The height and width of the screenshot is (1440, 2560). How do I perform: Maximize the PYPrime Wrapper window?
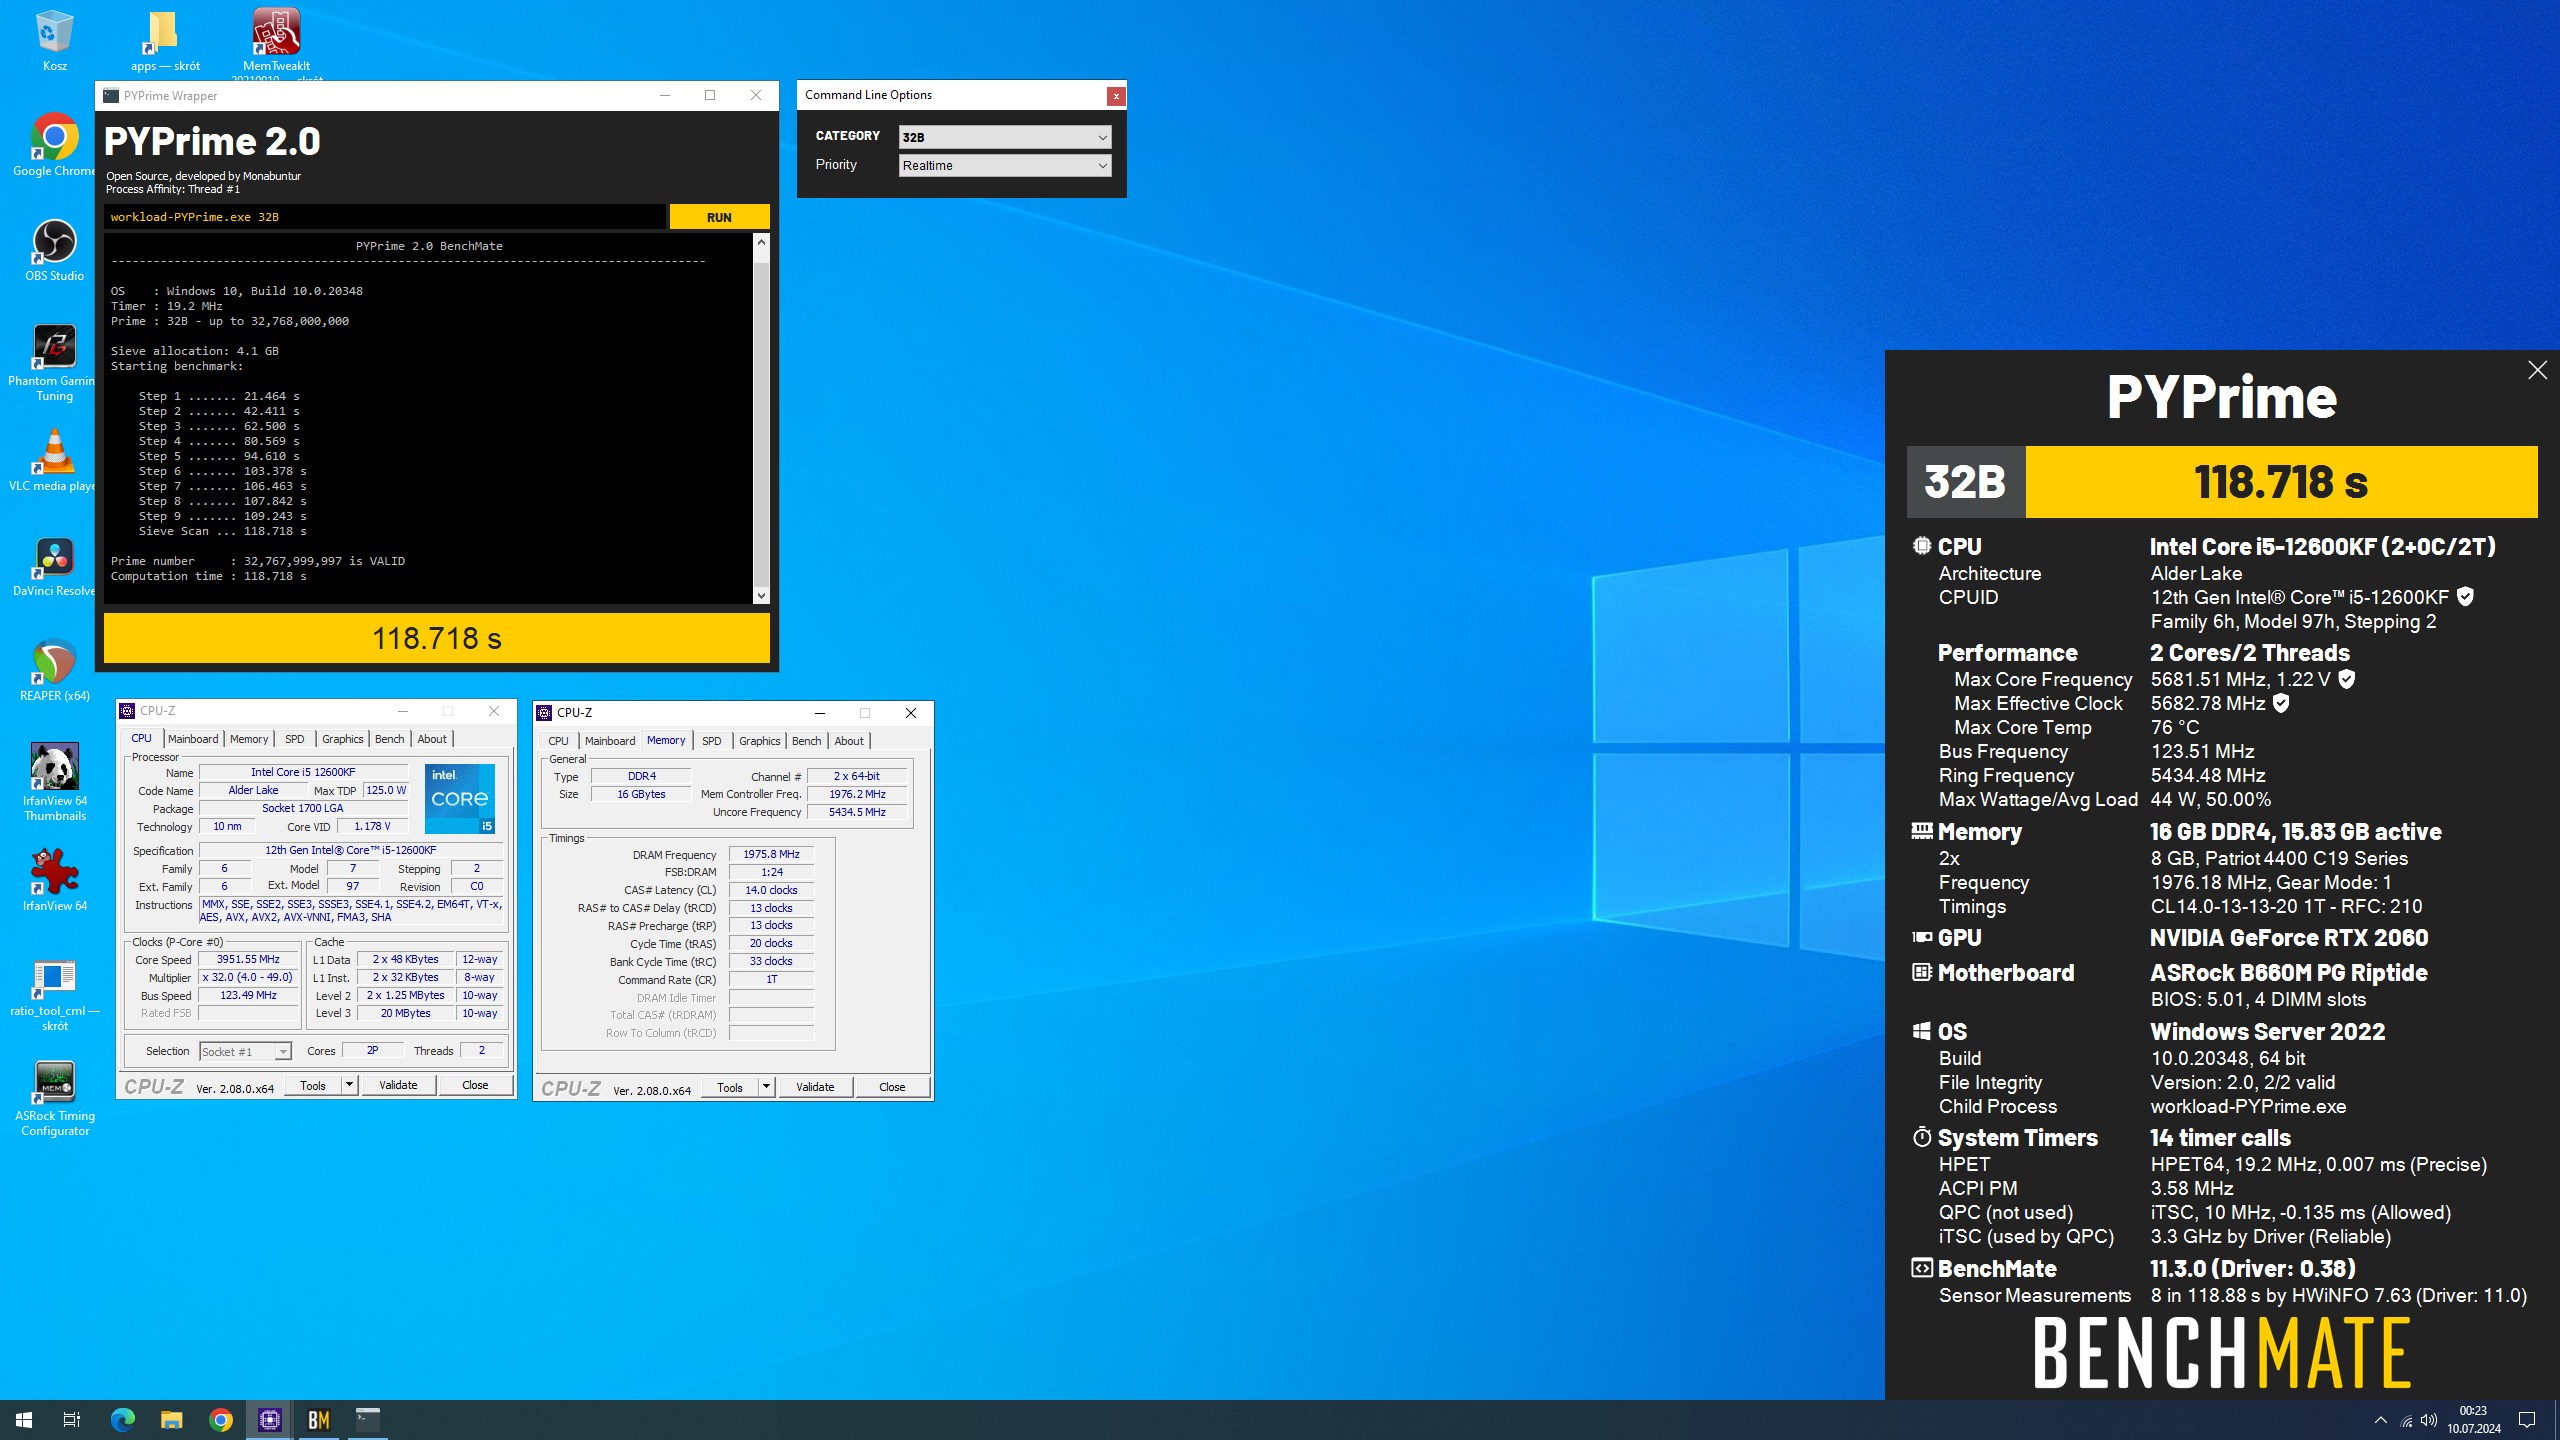pyautogui.click(x=710, y=95)
